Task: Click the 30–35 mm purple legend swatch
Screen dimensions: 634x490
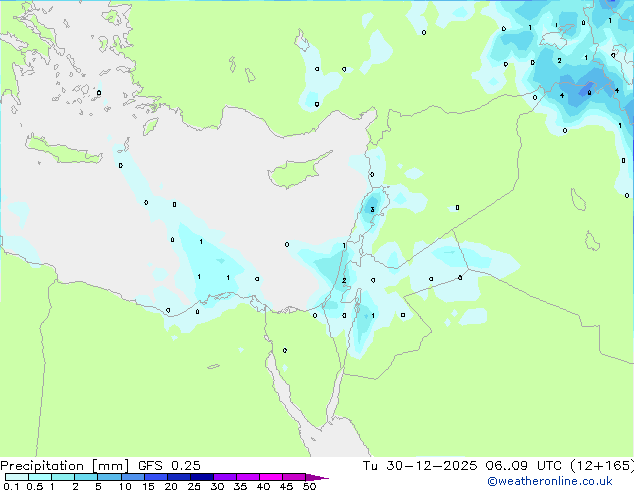Action: point(224,477)
